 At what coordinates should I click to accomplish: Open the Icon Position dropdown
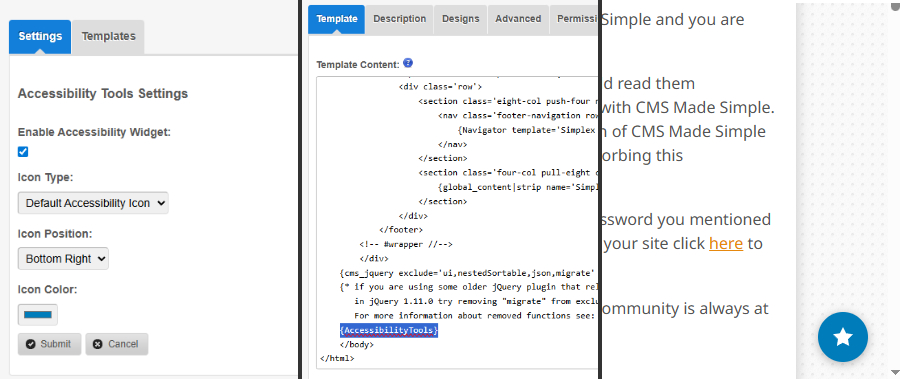coord(63,258)
